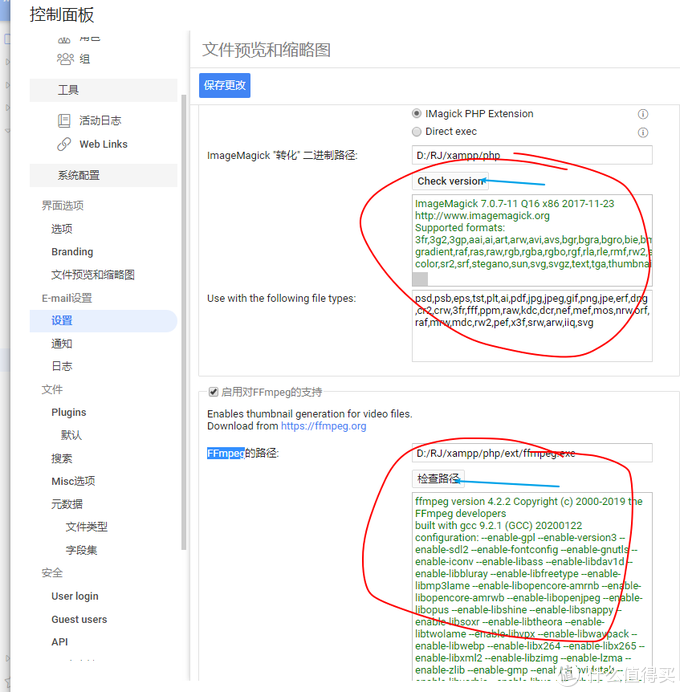Open 活动日志 in sidebar
Screen dimensions: 680x692
(x=100, y=120)
